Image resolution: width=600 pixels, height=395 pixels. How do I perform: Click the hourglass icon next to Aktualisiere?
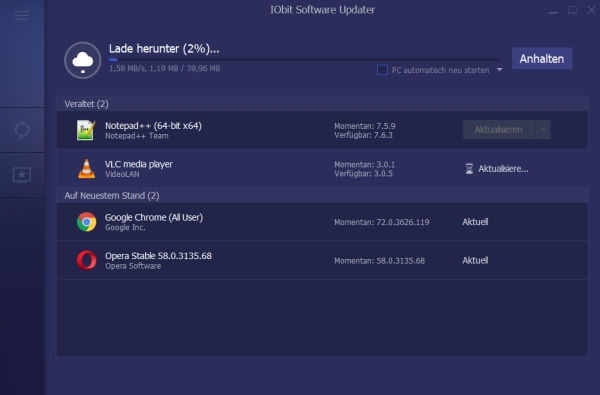469,169
